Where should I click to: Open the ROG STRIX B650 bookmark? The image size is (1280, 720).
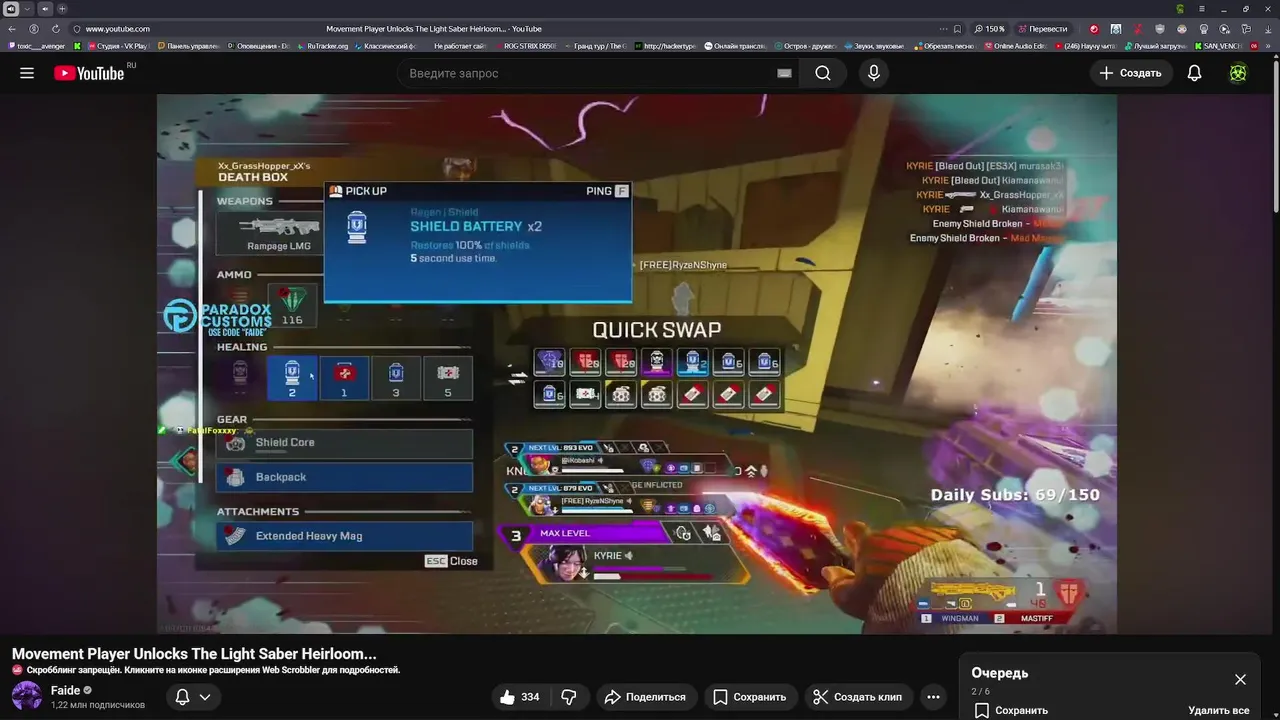pos(526,46)
